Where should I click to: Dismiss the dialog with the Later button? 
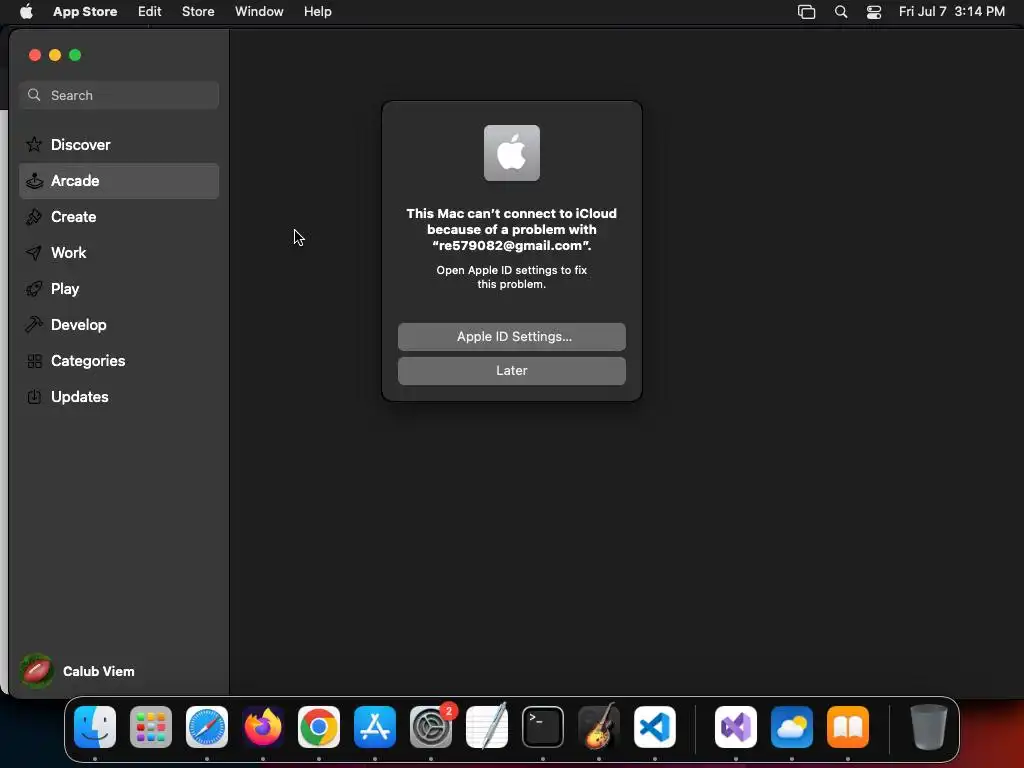(x=511, y=370)
